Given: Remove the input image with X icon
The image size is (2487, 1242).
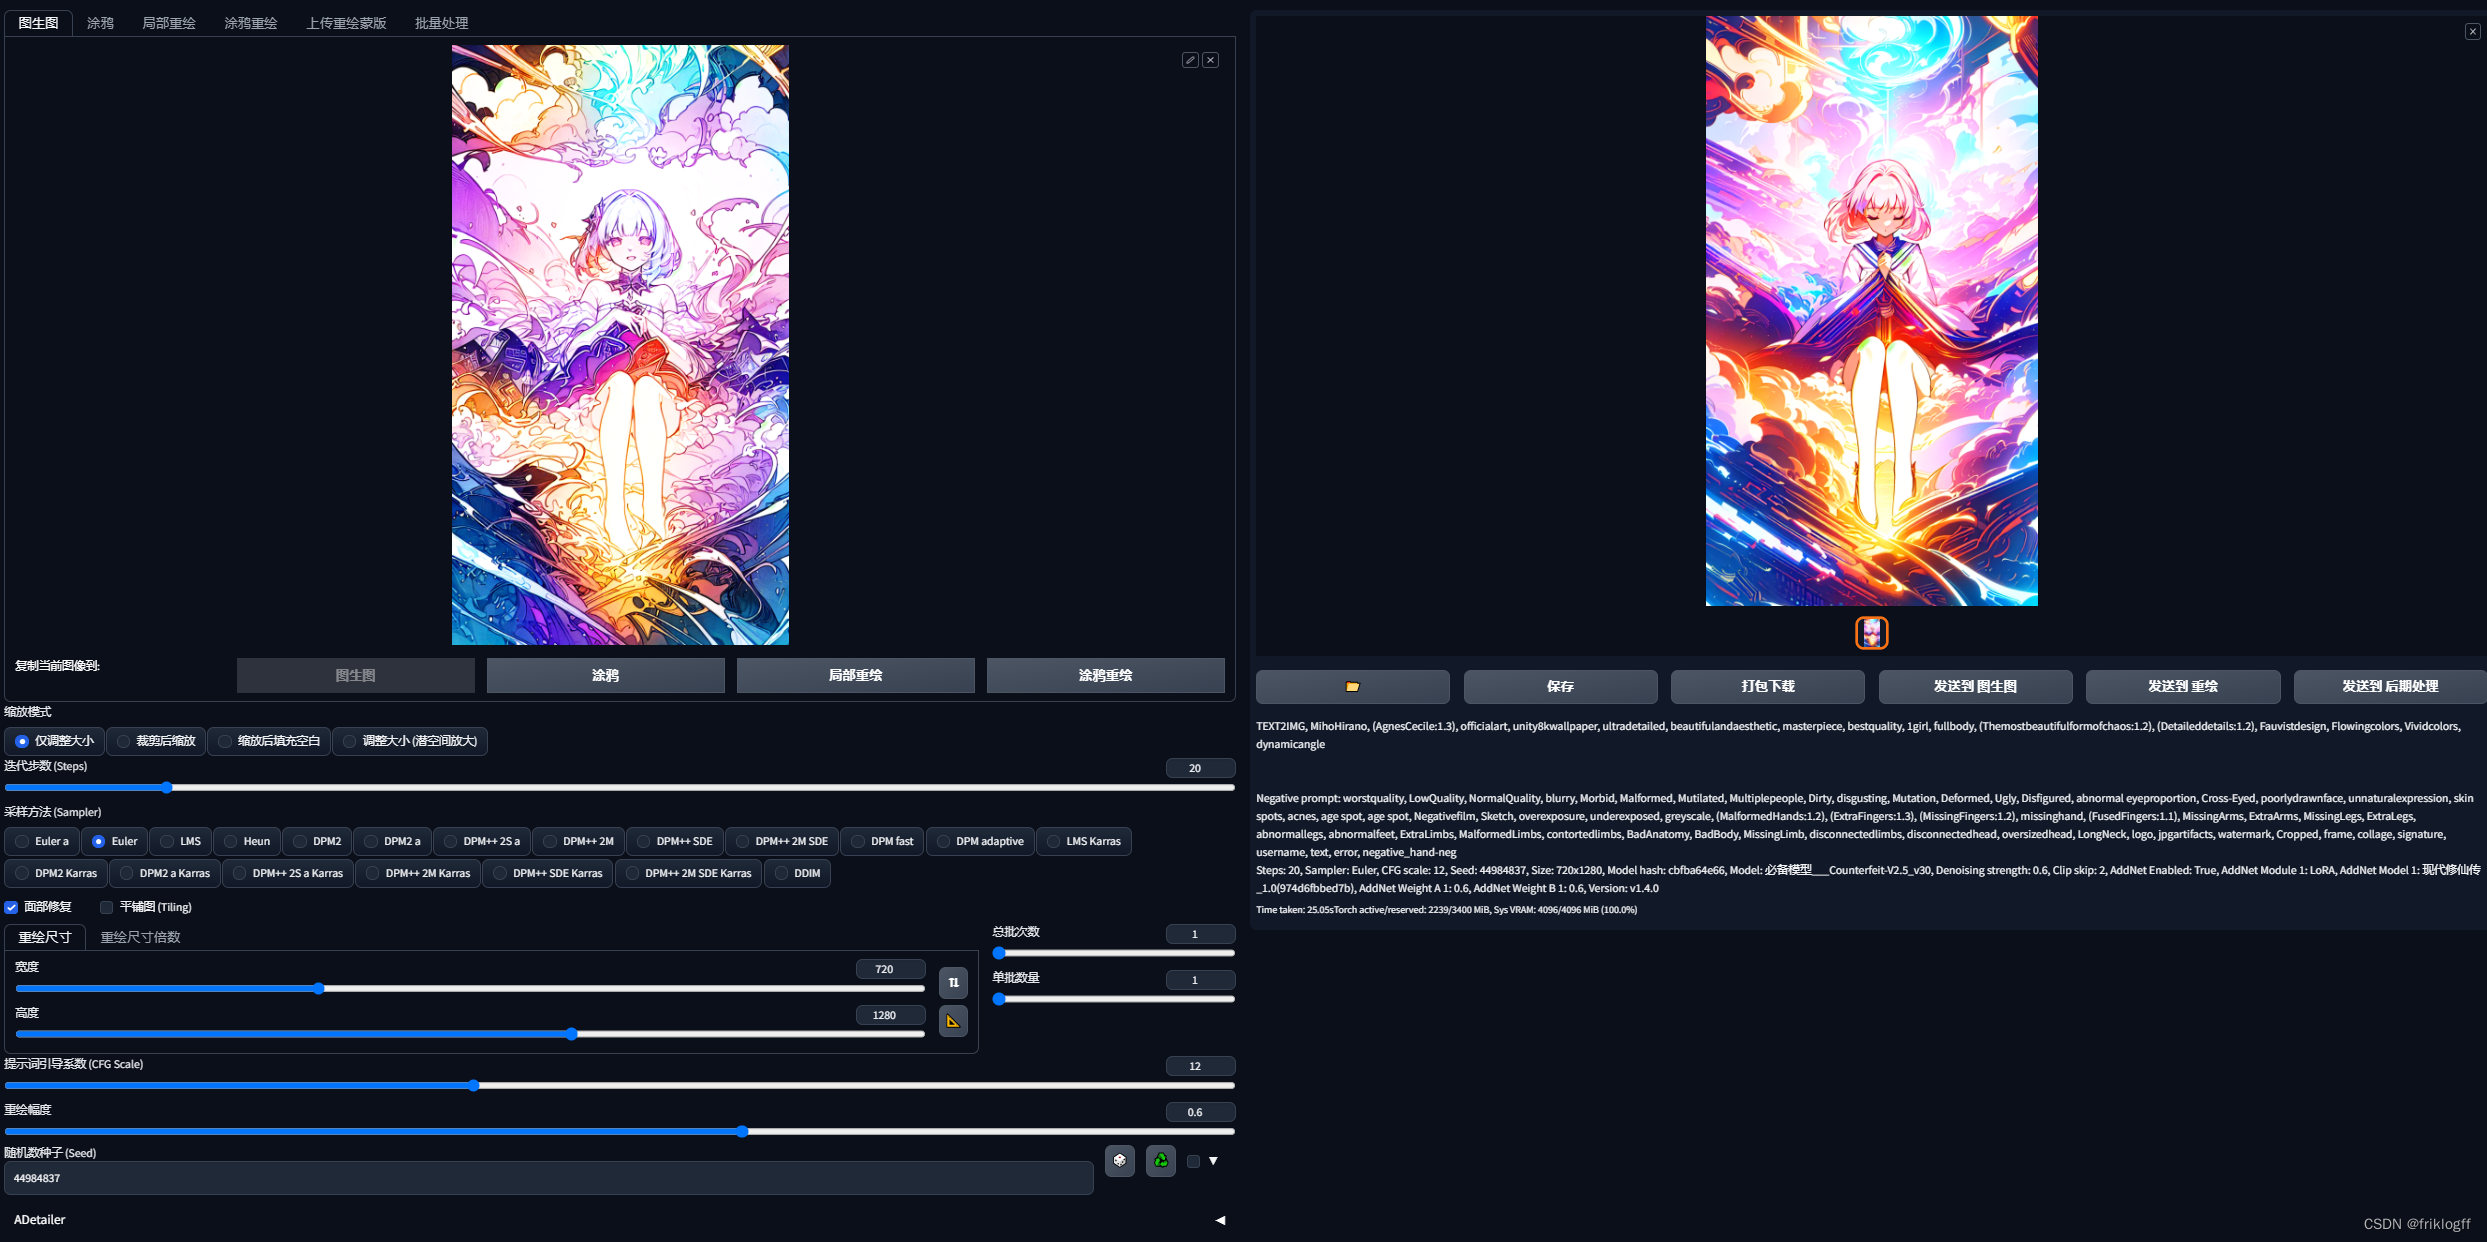Looking at the screenshot, I should 1210,60.
